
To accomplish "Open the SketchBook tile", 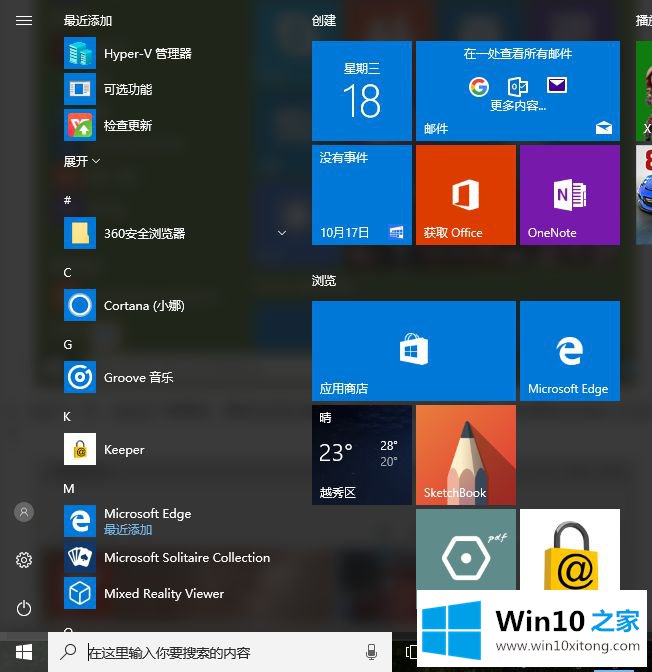I will (466, 455).
